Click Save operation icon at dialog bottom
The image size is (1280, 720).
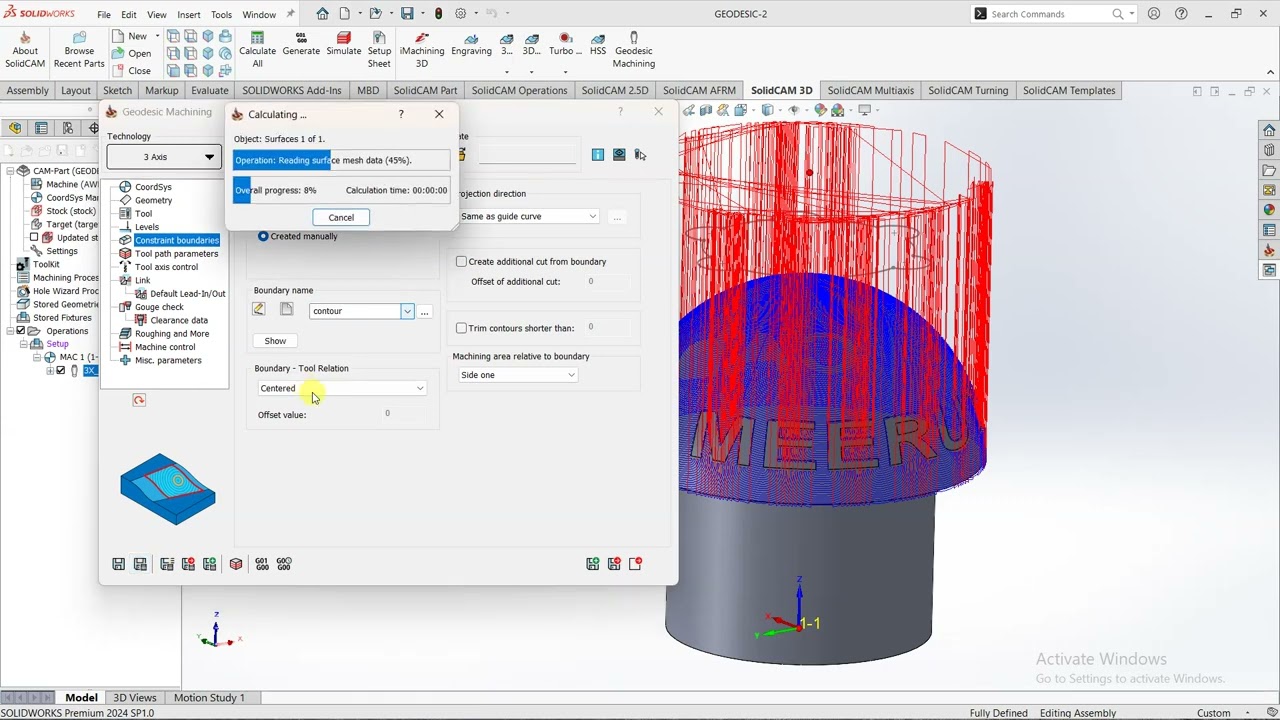pos(119,564)
